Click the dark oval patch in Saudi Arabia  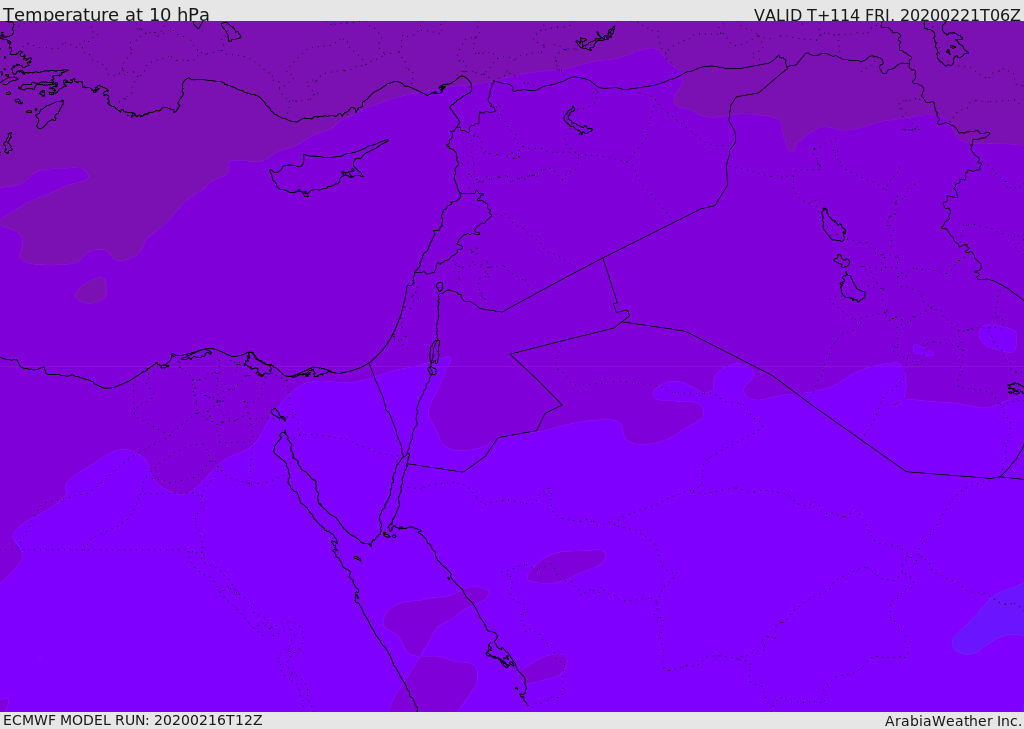pos(566,566)
